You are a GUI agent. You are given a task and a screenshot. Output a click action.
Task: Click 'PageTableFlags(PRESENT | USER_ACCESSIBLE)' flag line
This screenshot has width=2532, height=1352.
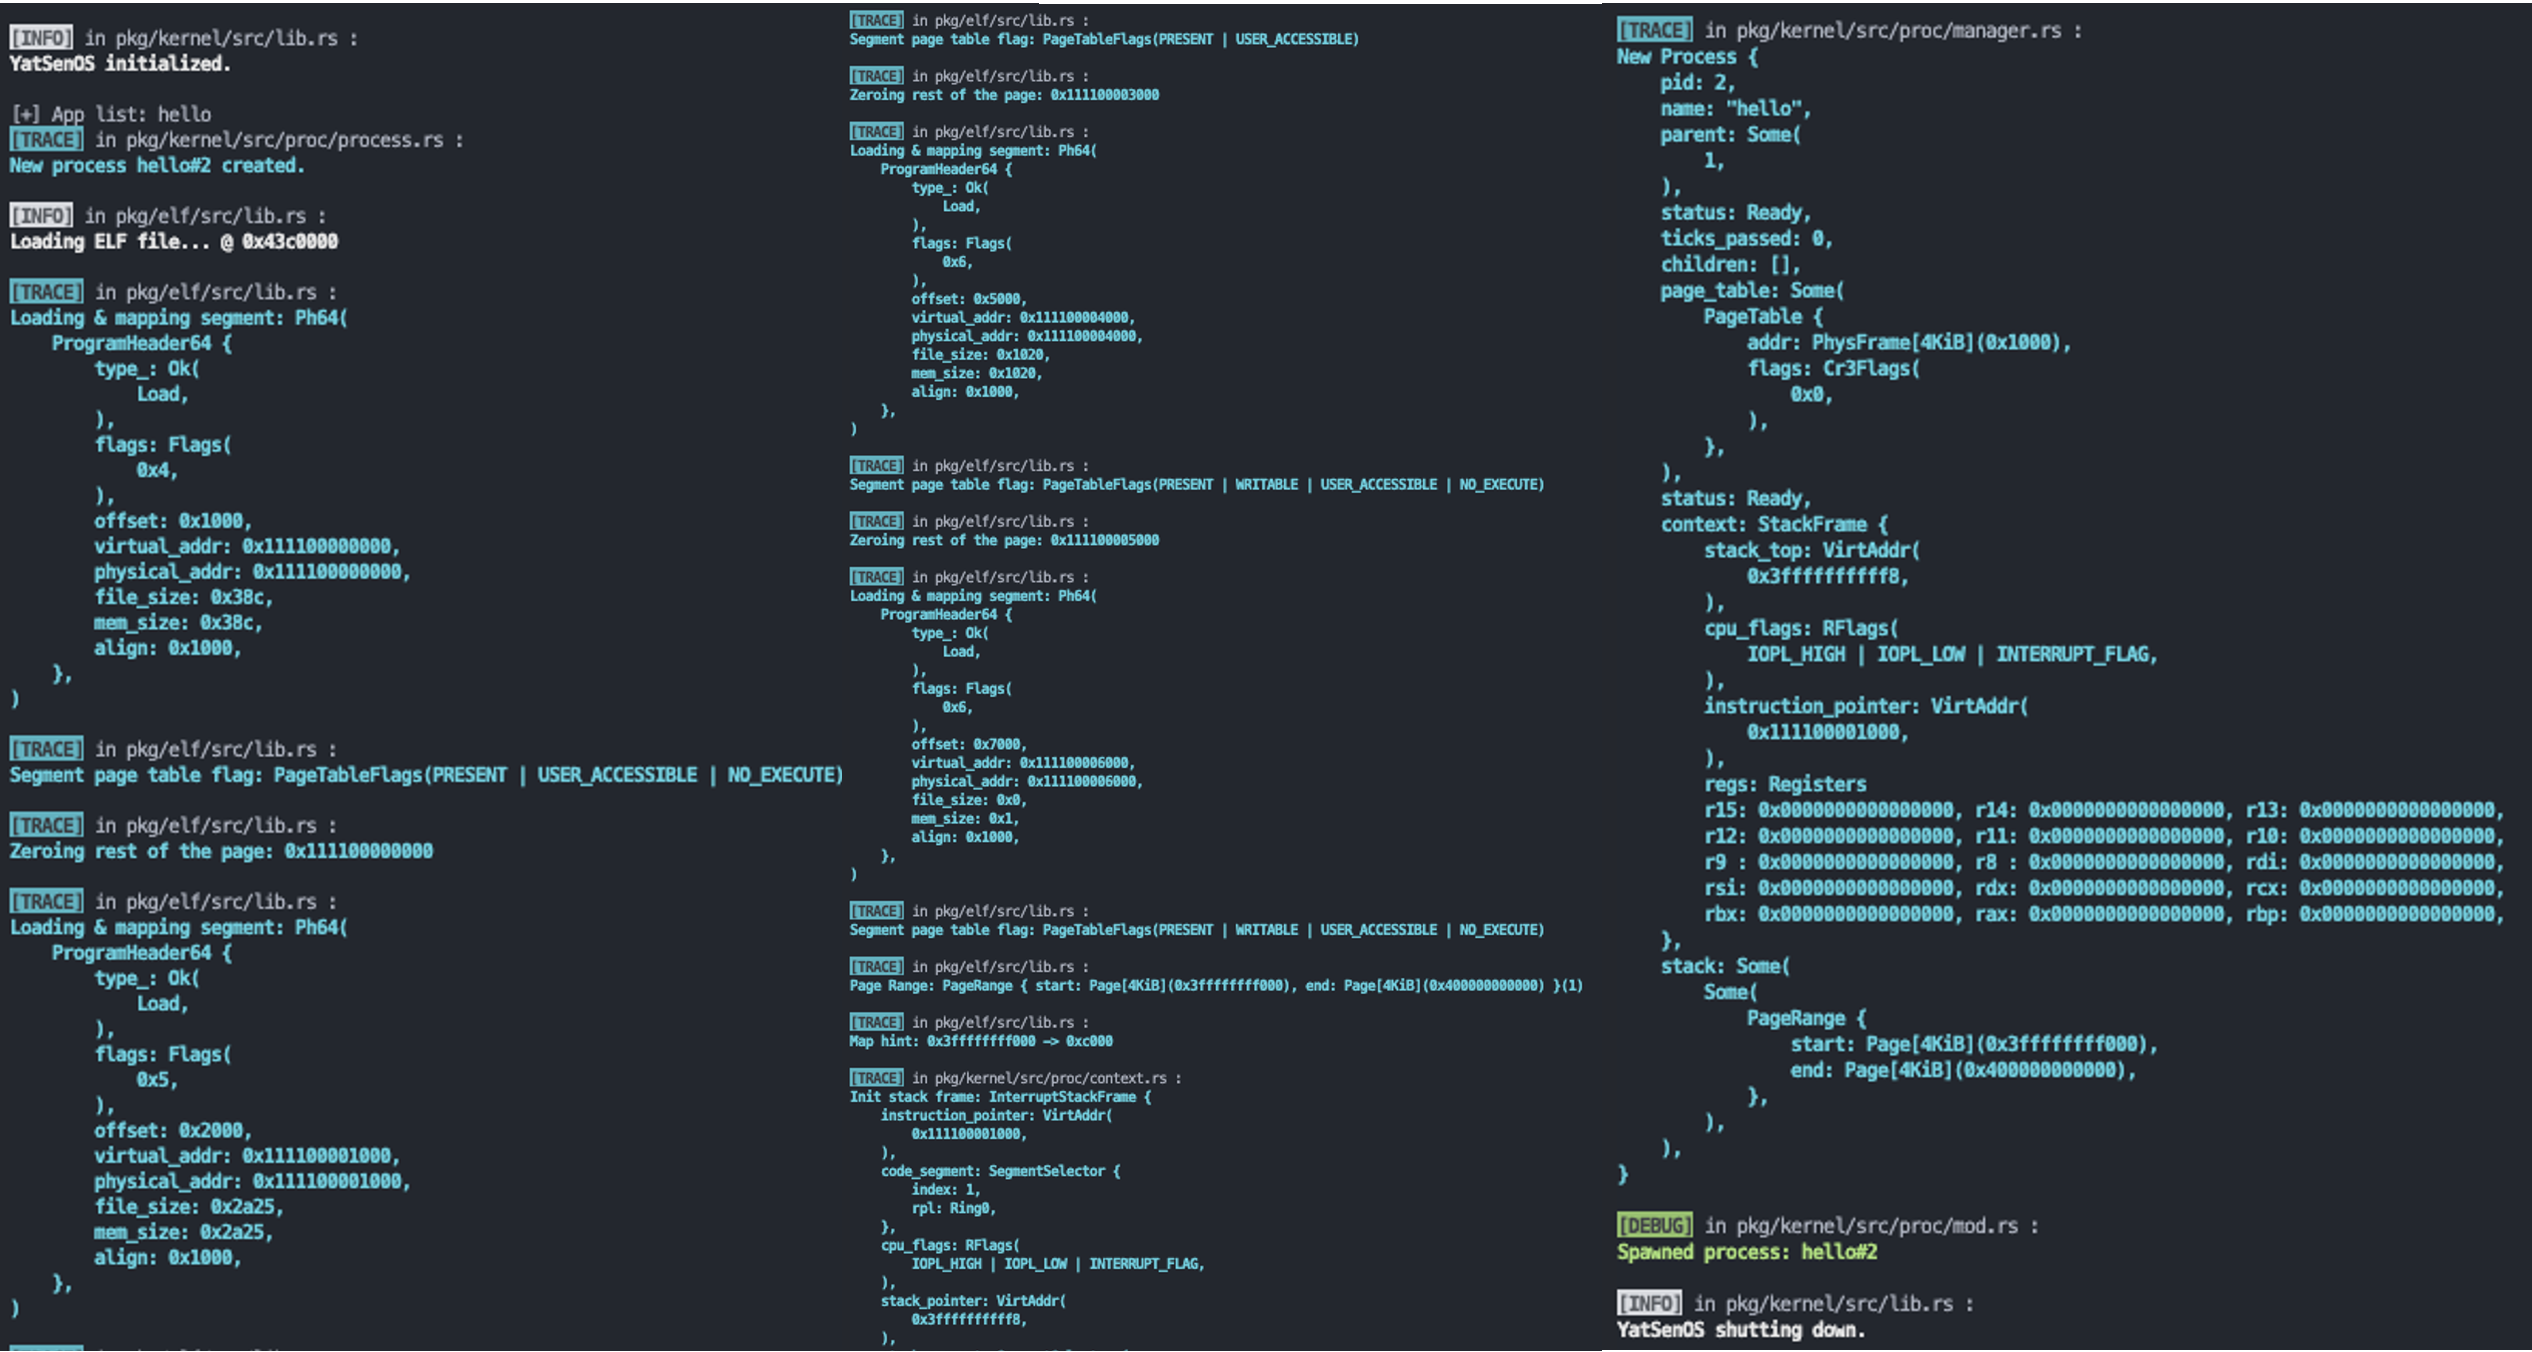coord(1104,39)
